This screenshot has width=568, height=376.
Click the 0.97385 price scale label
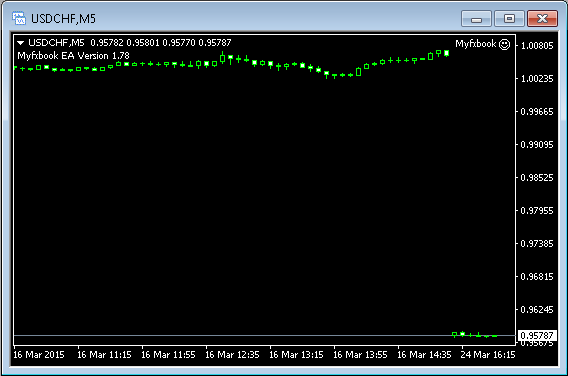tap(537, 243)
